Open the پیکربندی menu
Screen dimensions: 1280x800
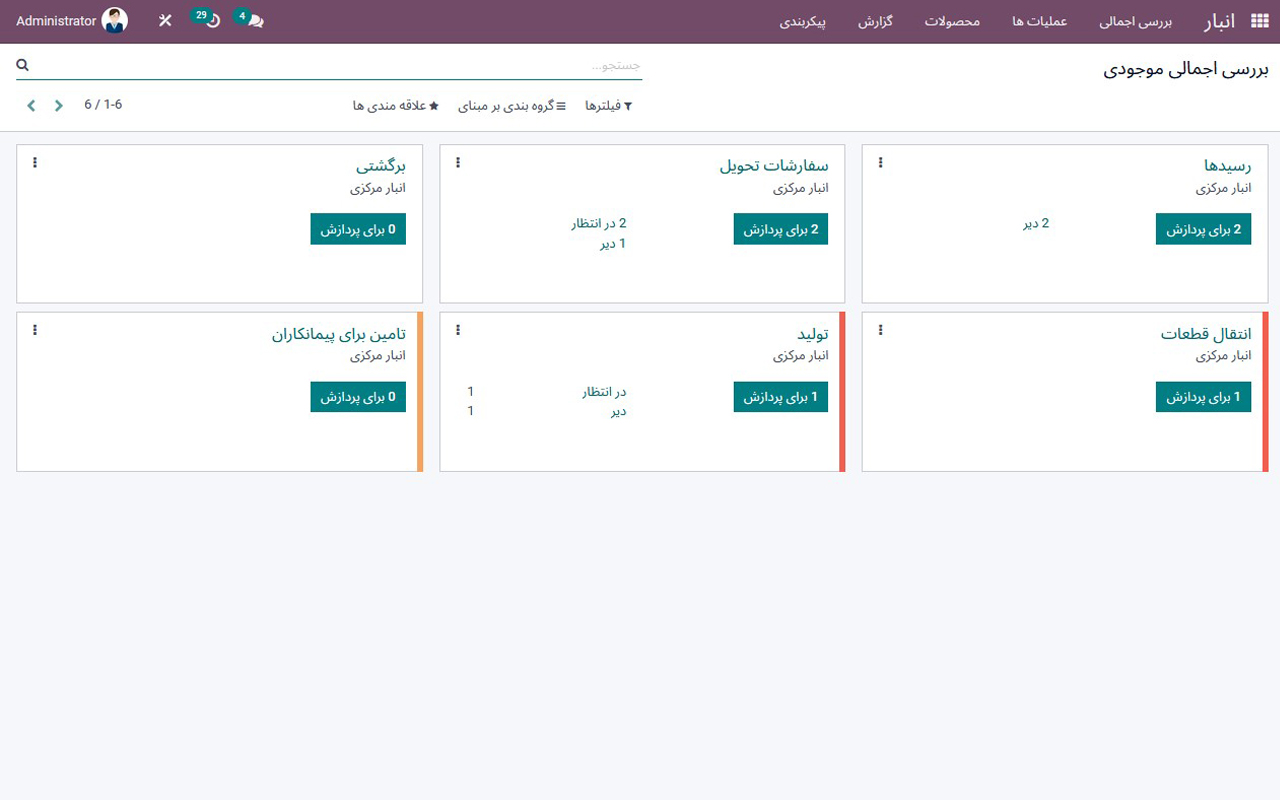[803, 21]
